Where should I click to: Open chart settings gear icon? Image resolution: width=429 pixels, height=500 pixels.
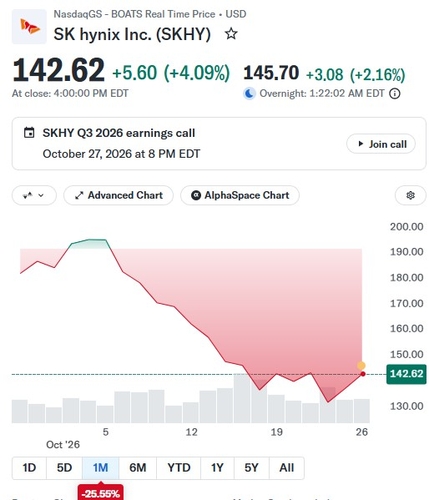411,195
